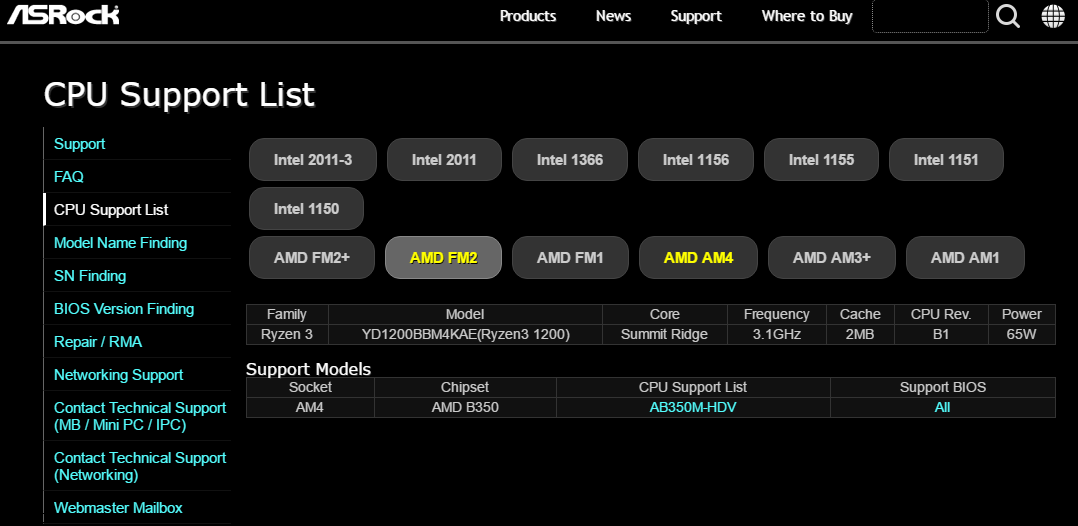Click the YD1200BBM4KAE(Ryzen3 1200) model cell
1078x526 pixels.
(x=465, y=335)
